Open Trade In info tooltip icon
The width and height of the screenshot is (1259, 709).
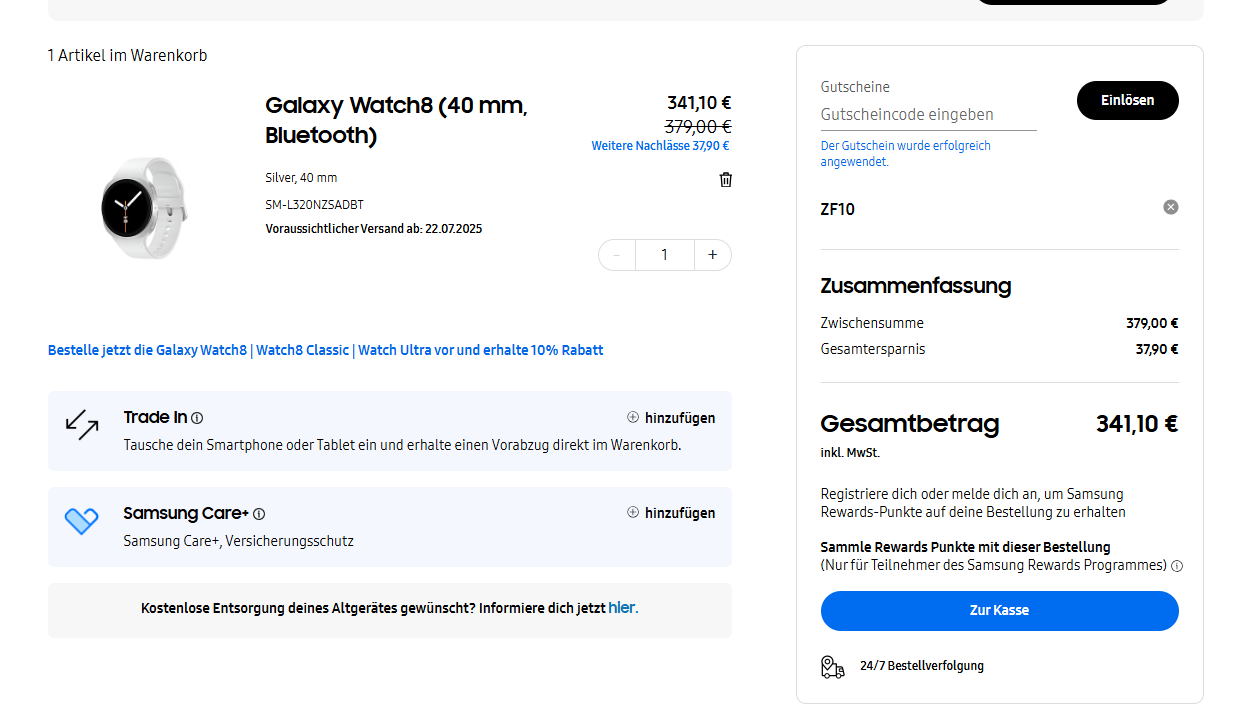(197, 418)
